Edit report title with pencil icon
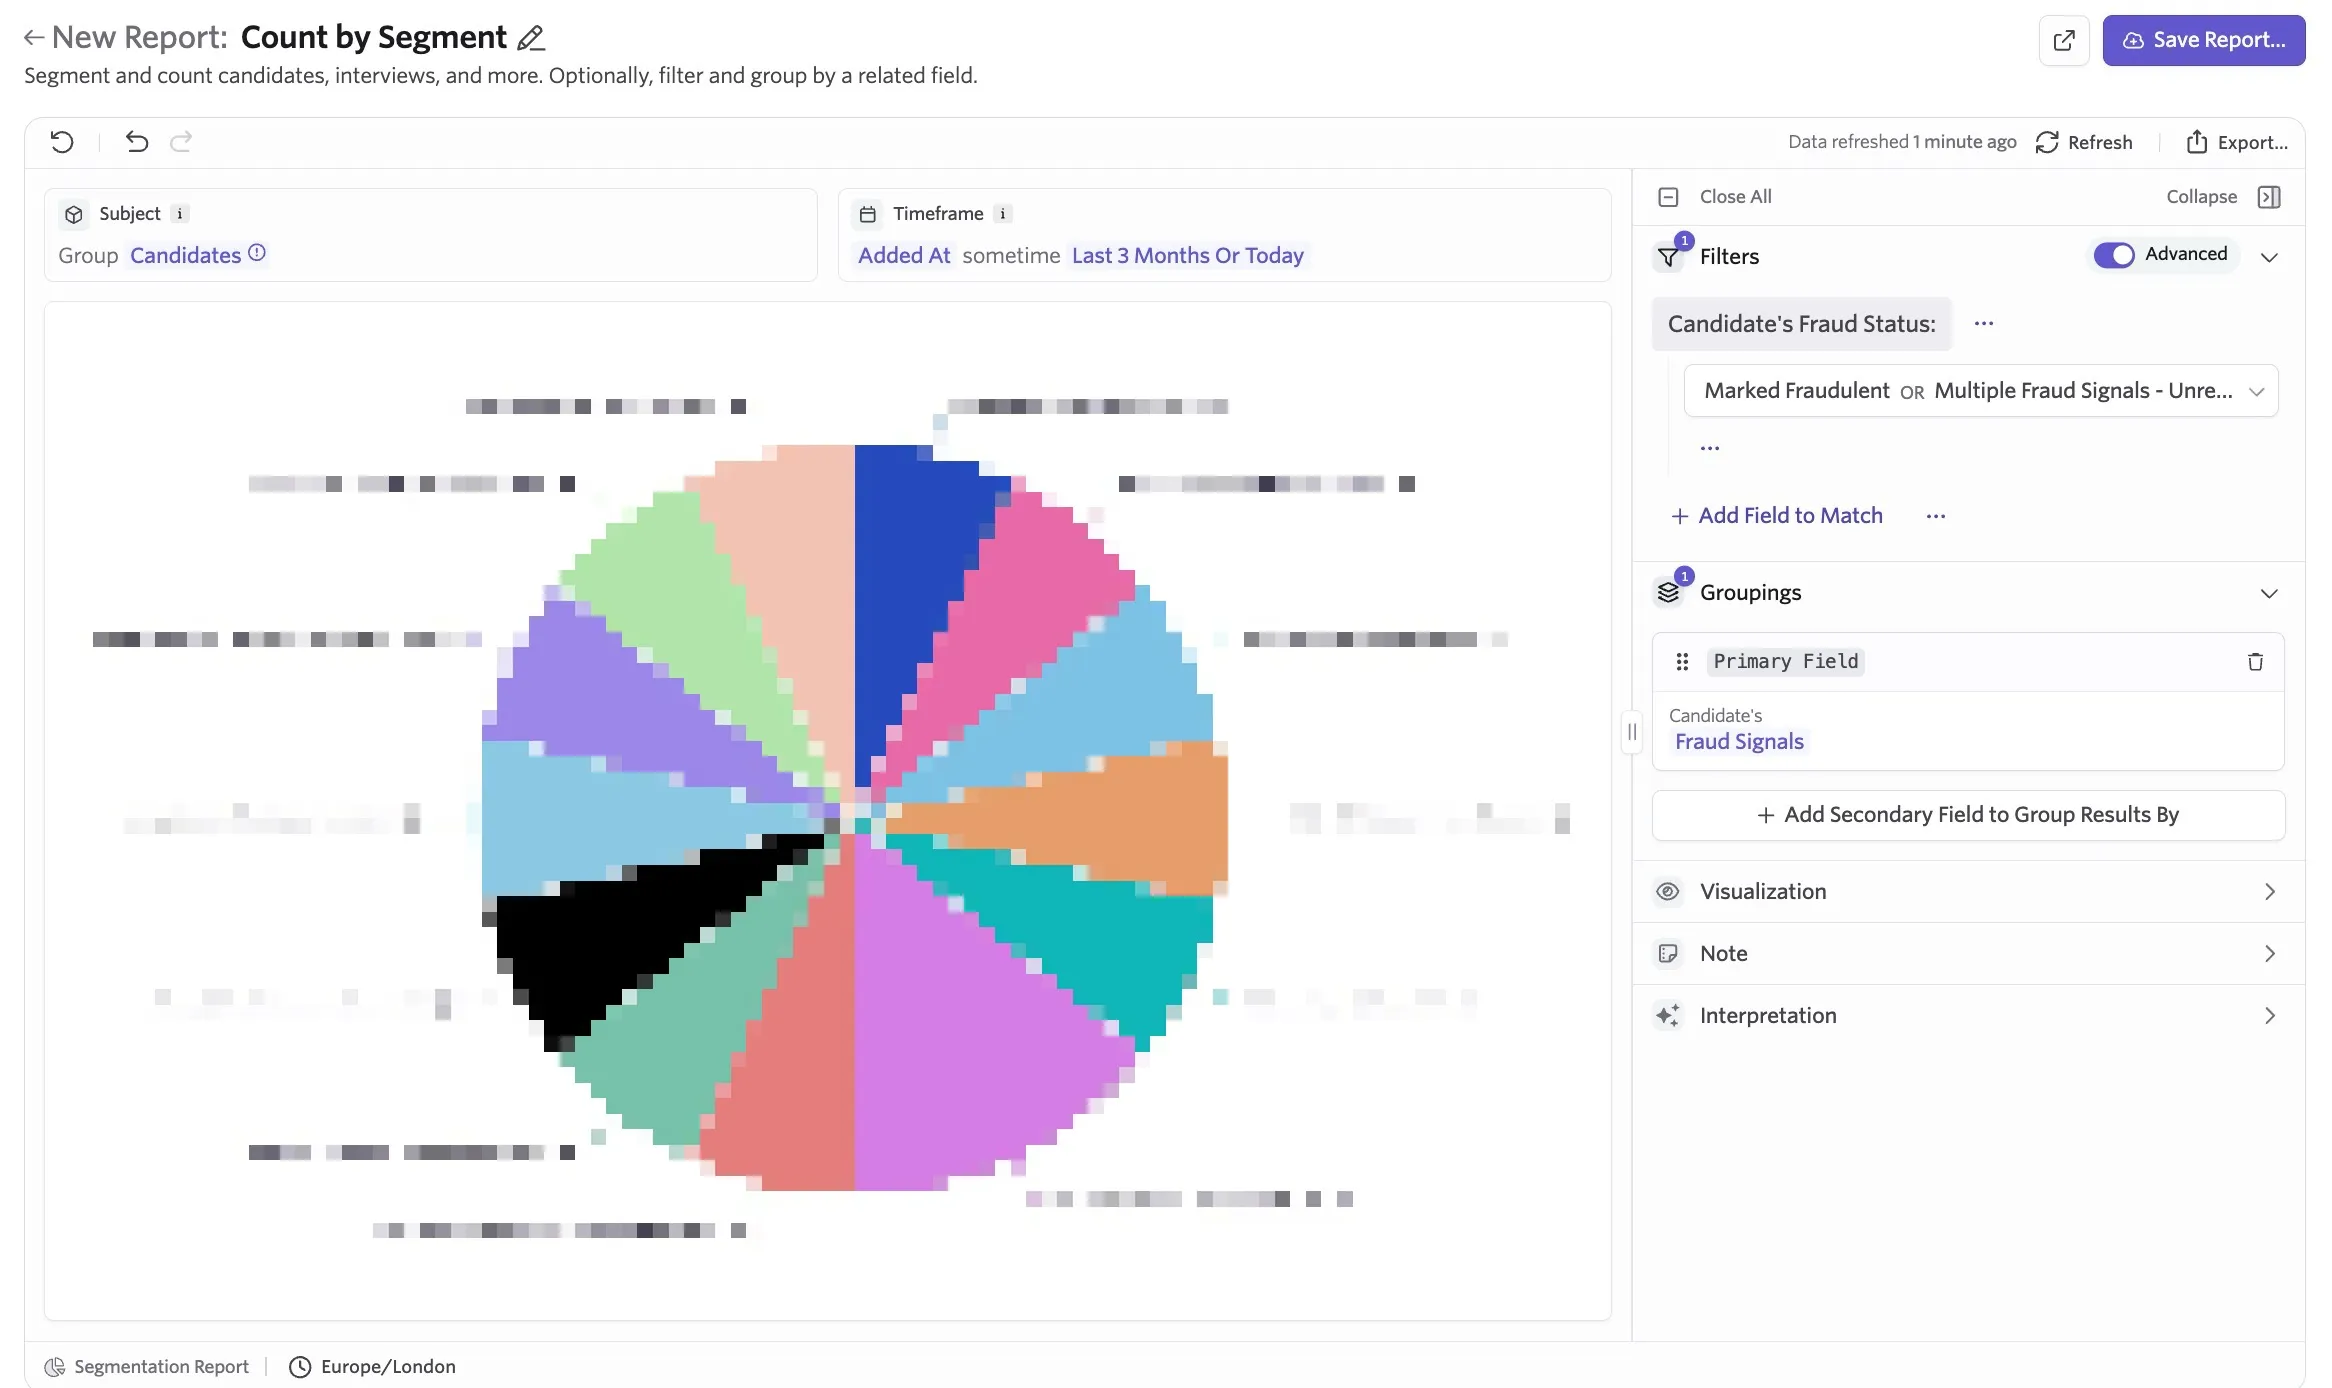Screen dimensions: 2332x1388 pyautogui.click(x=531, y=38)
